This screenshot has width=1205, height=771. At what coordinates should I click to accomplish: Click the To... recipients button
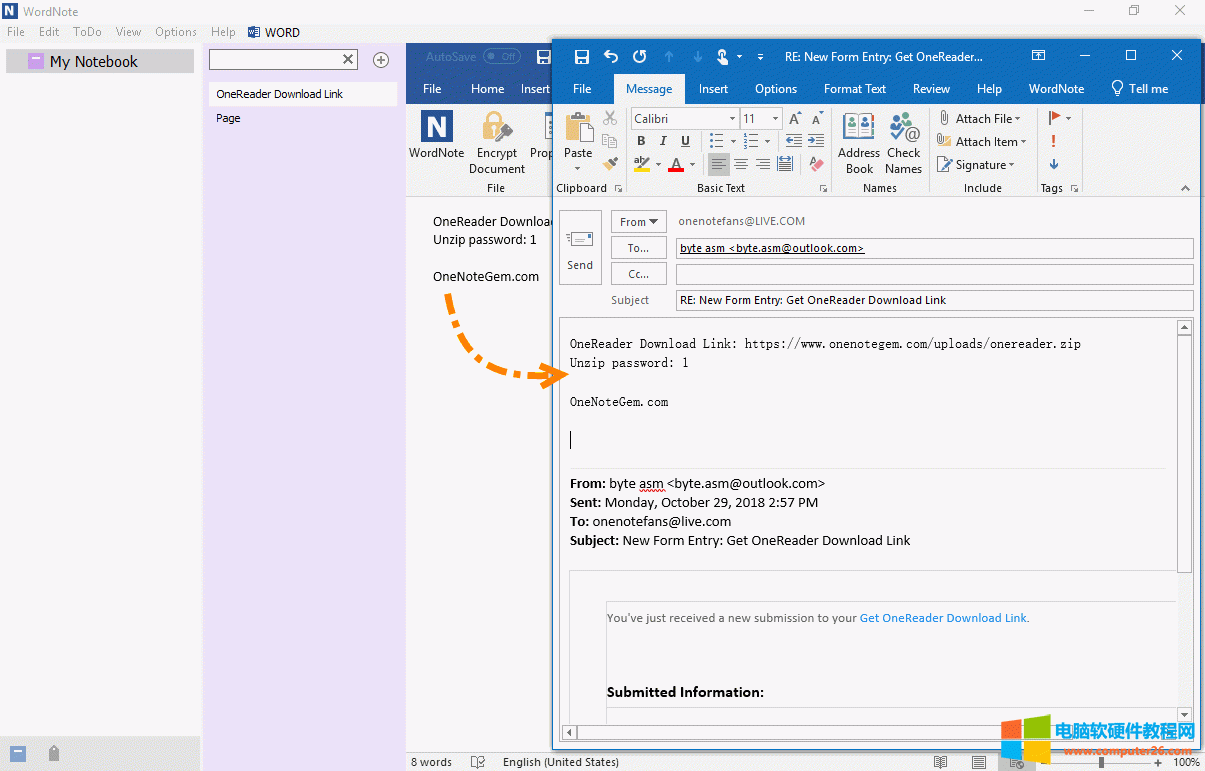[638, 248]
